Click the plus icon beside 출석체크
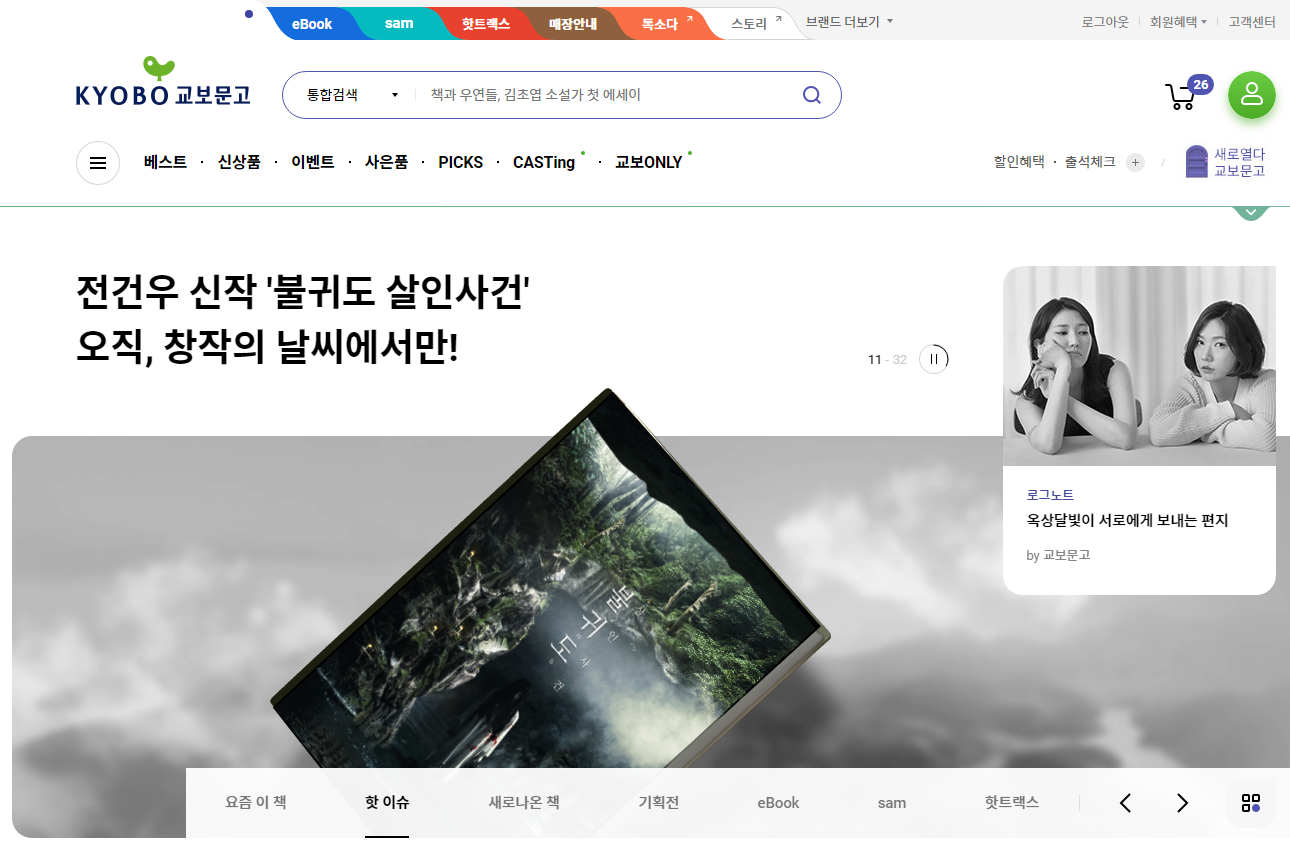This screenshot has width=1290, height=861. point(1135,162)
